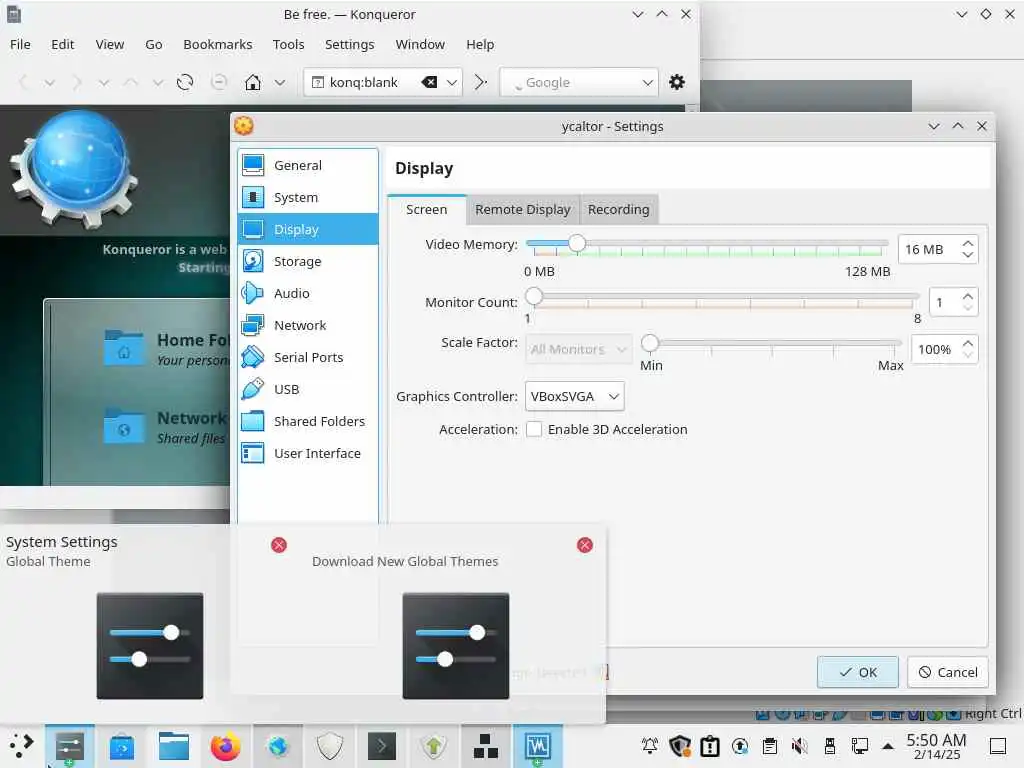Screen dimensions: 1024x768
Task: Open the Audio settings category
Action: tap(308, 293)
